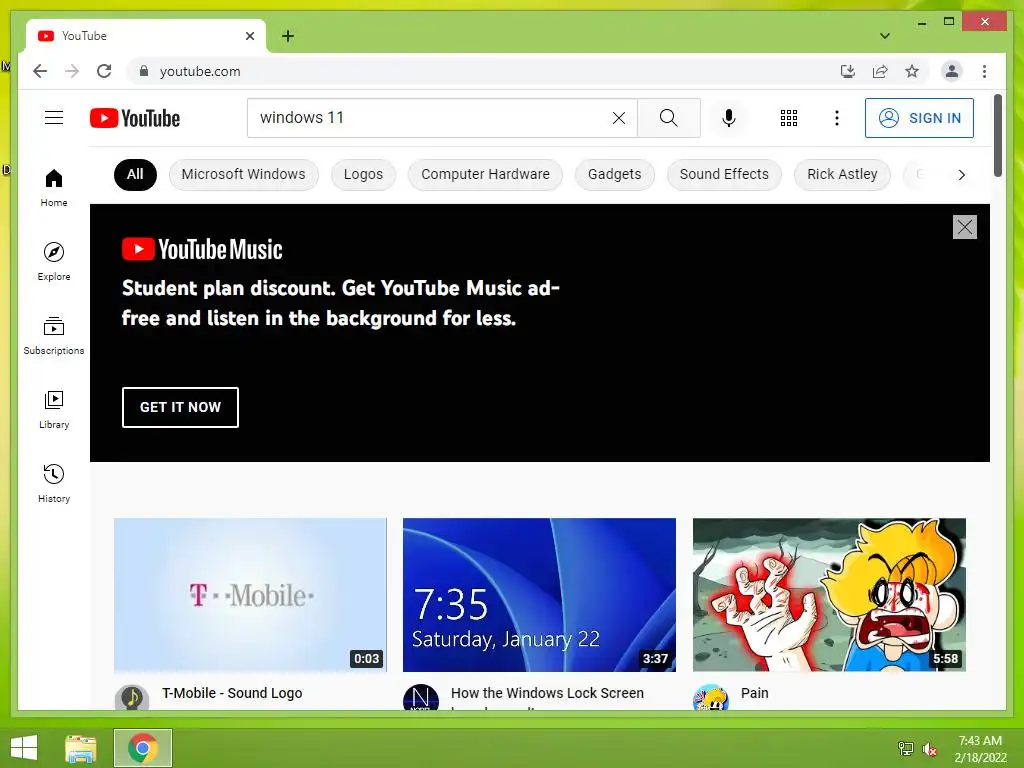The image size is (1024, 768).
Task: Click the Pain video title
Action: coord(754,693)
